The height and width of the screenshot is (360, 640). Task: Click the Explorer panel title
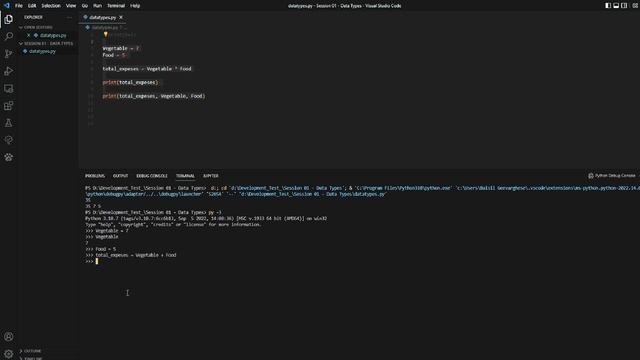click(x=33, y=17)
